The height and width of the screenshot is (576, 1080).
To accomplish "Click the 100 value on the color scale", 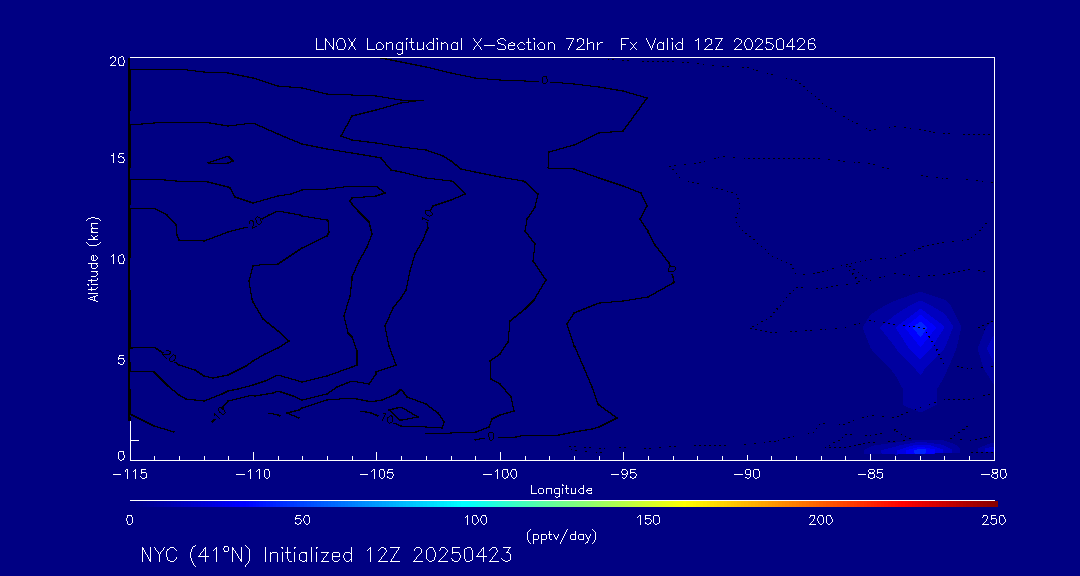I will 475,520.
